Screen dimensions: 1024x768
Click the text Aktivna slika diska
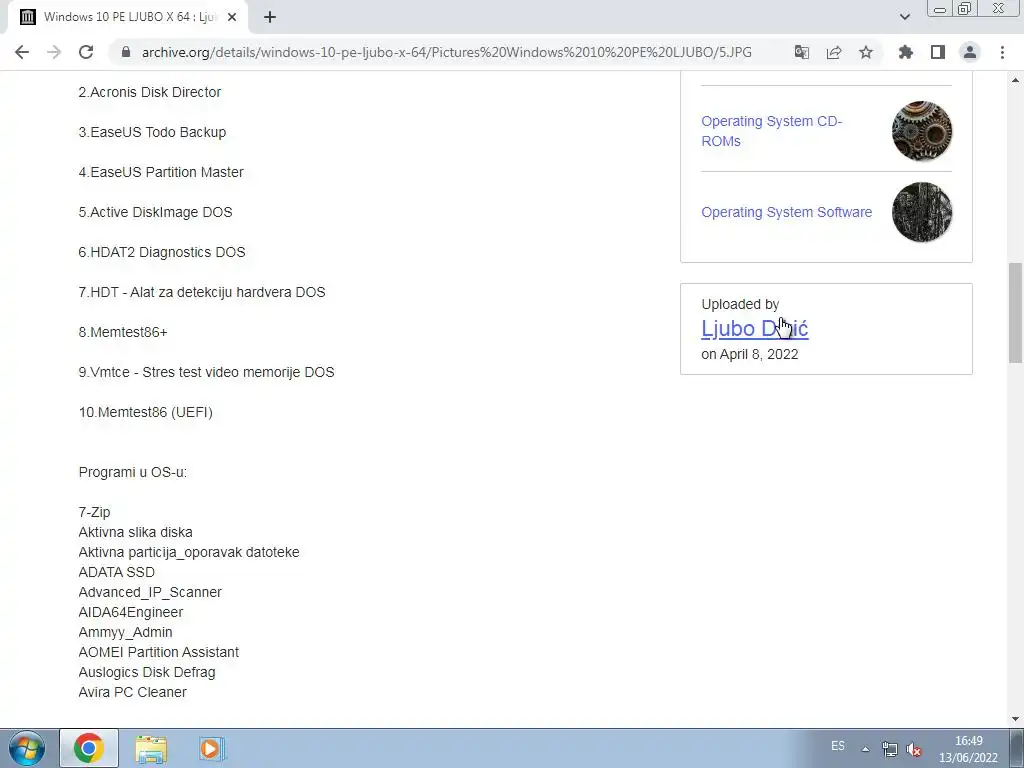135,532
